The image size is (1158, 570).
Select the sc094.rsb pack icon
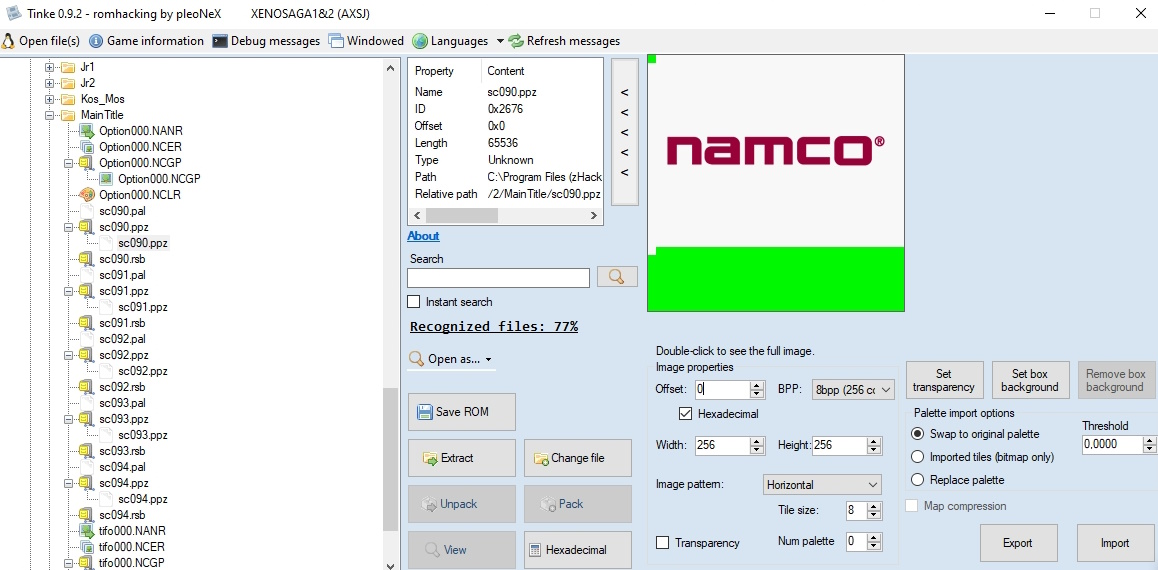pos(86,515)
